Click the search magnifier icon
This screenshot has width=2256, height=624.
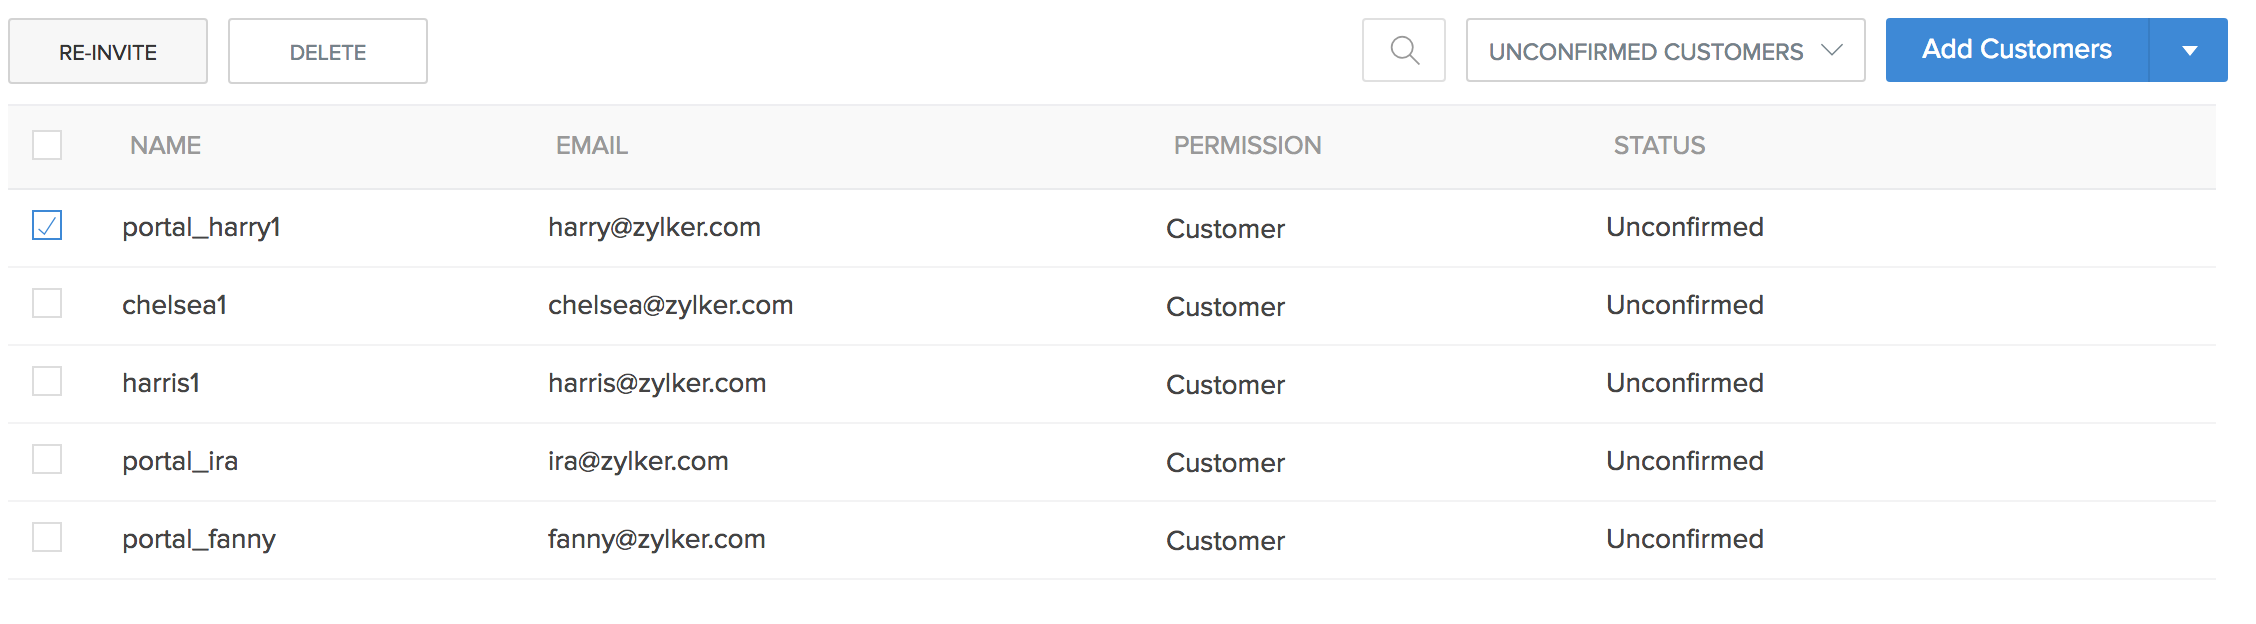click(x=1404, y=50)
